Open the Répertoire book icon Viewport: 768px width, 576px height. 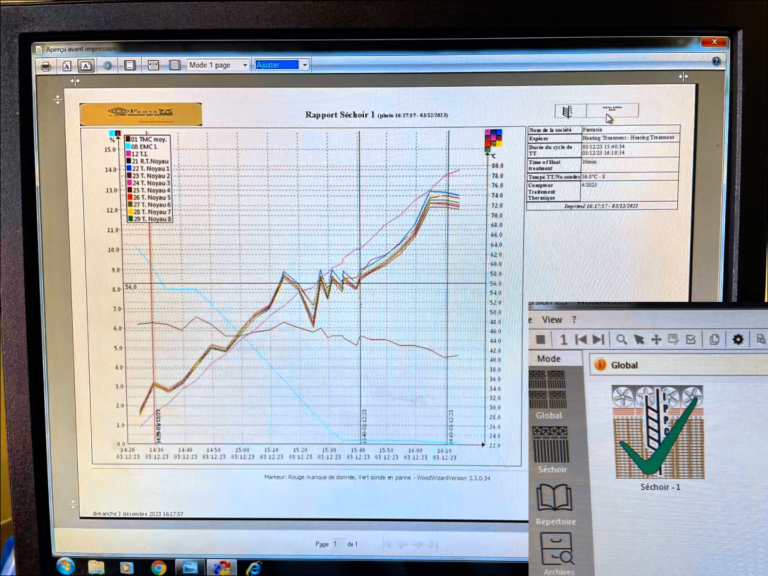[554, 502]
